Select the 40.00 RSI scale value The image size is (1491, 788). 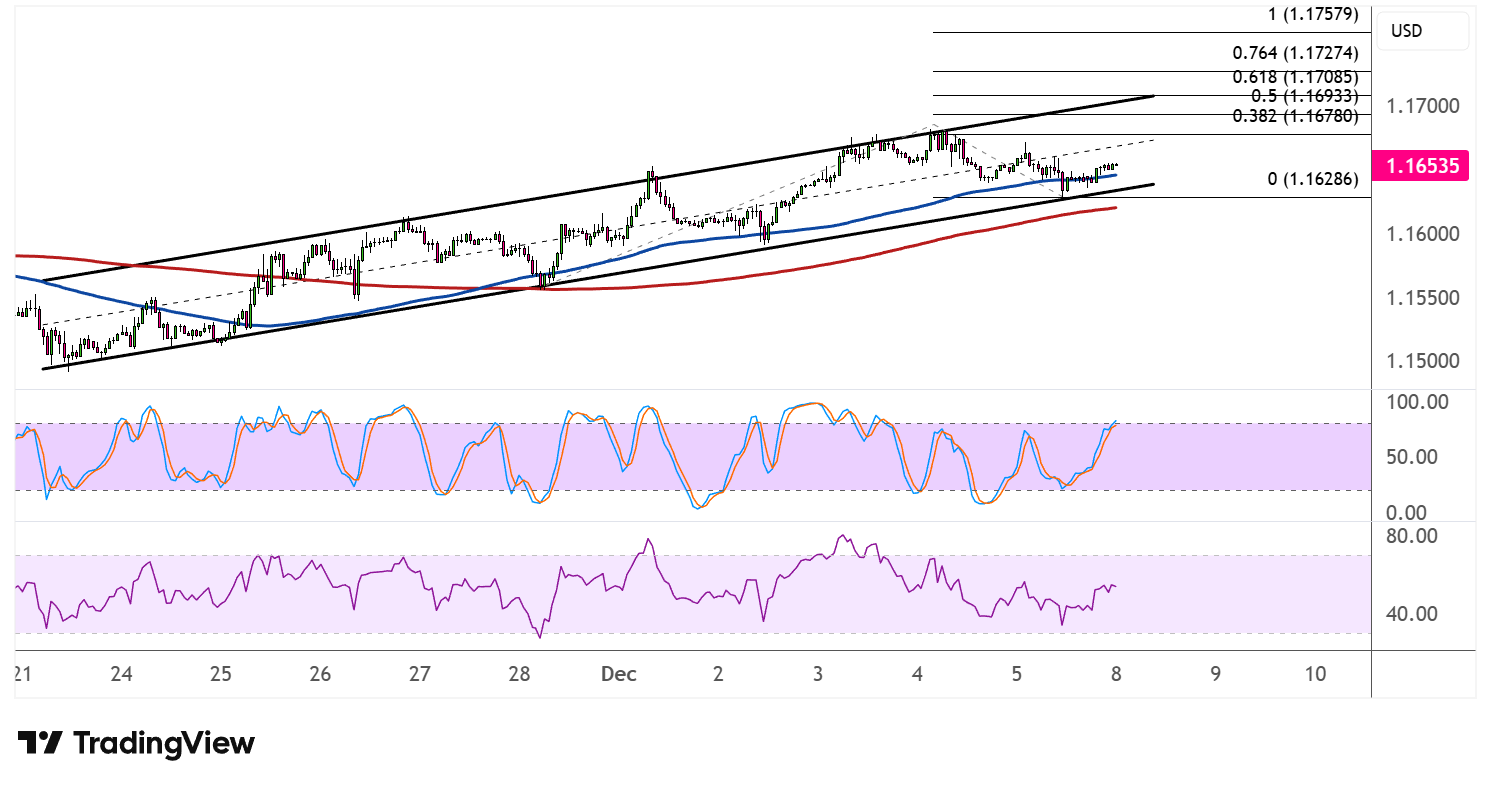point(1412,614)
